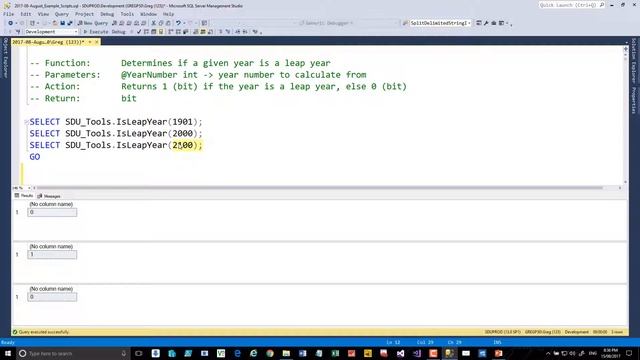Click the New Query toolbar button
The image size is (640, 360).
click(93, 23)
